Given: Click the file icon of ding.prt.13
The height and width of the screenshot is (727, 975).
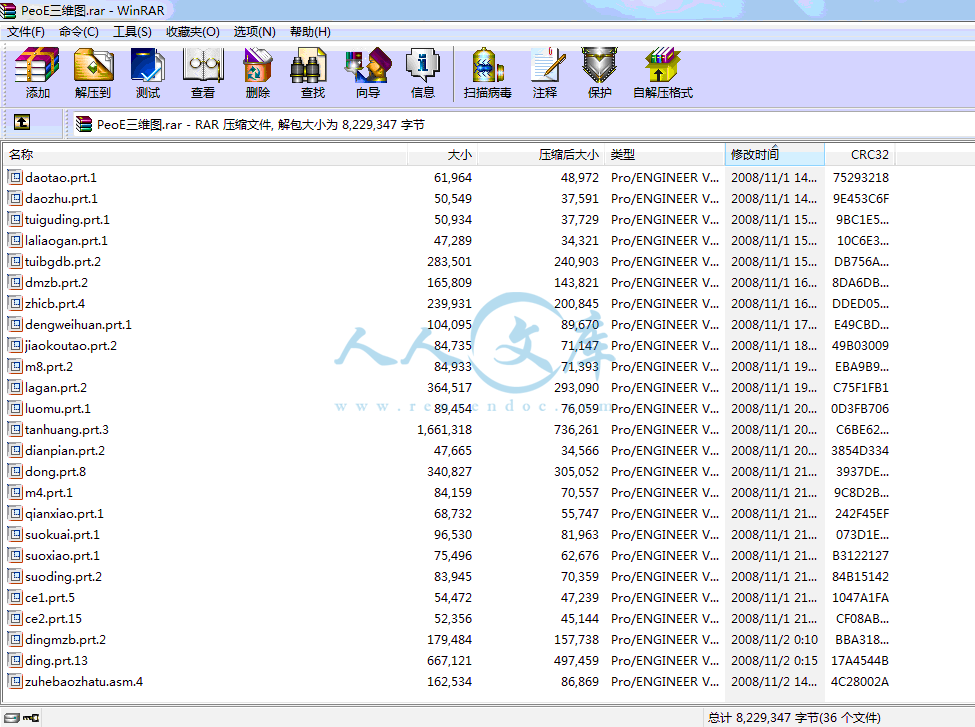Looking at the screenshot, I should [x=15, y=660].
